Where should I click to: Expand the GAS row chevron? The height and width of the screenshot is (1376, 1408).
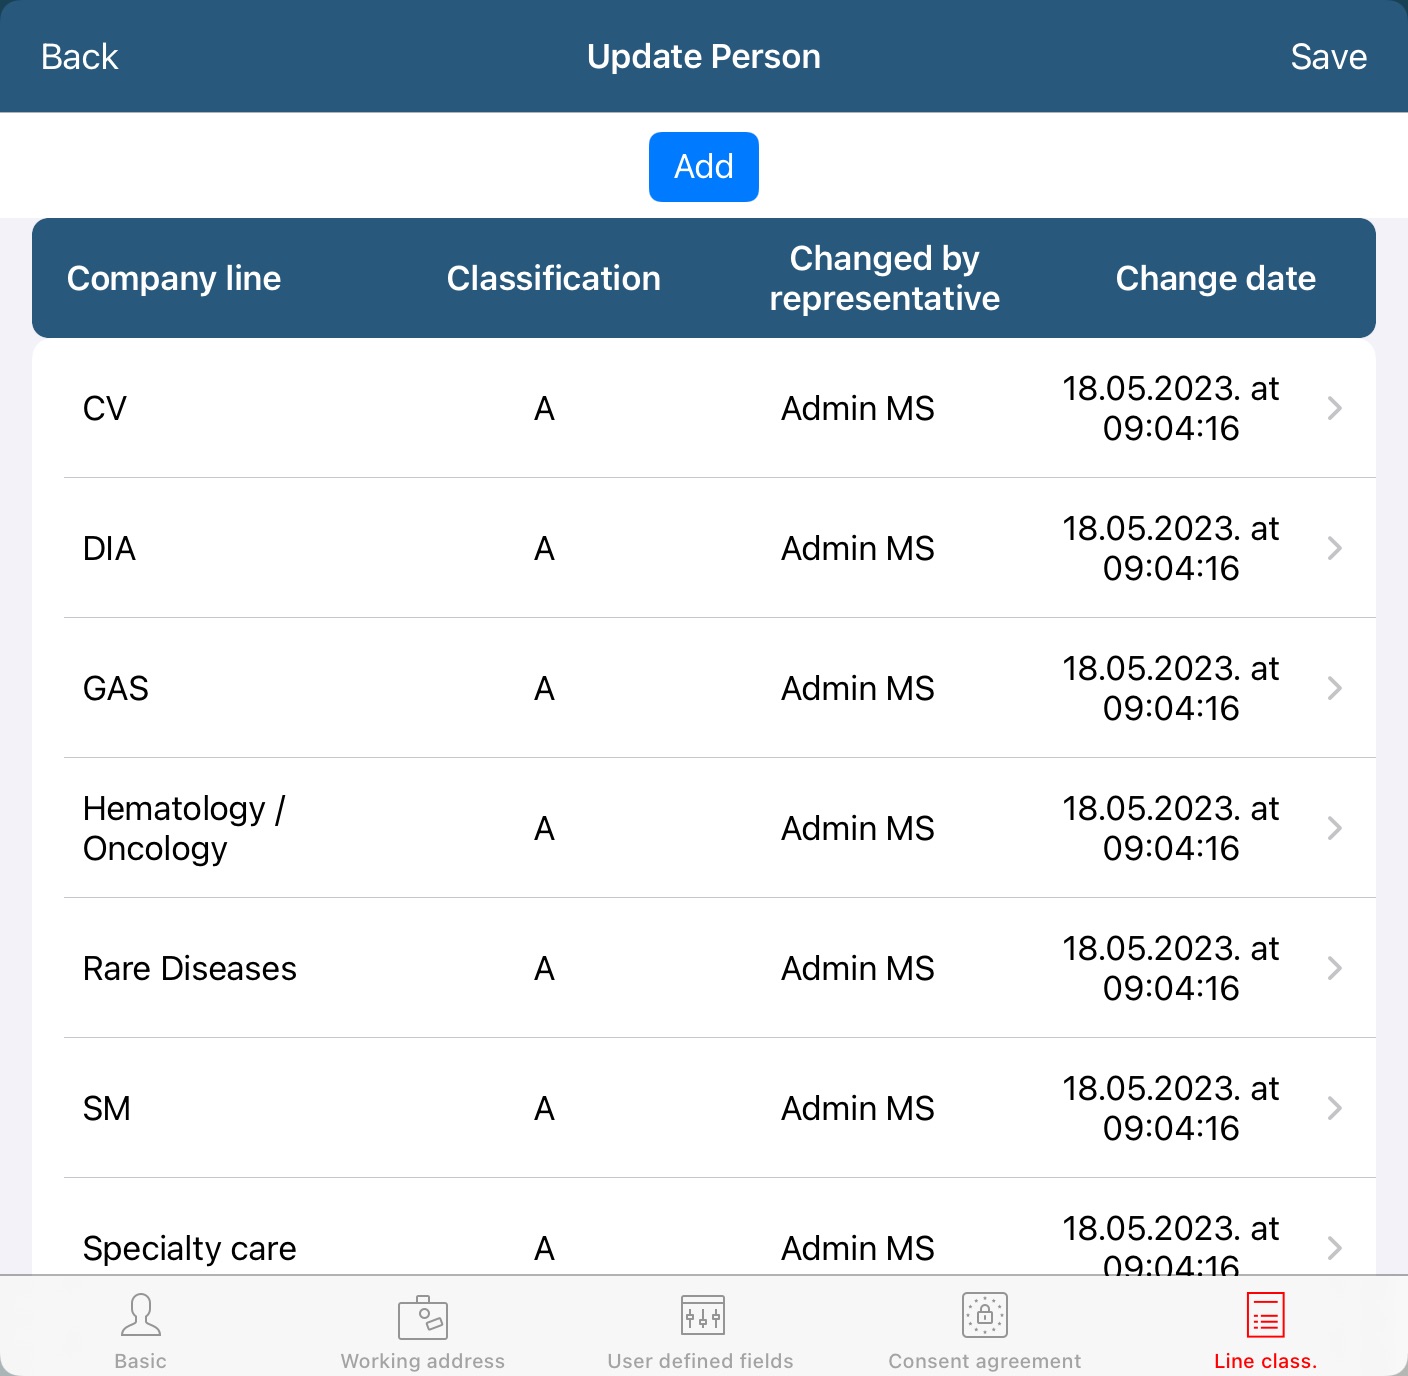coord(1334,688)
